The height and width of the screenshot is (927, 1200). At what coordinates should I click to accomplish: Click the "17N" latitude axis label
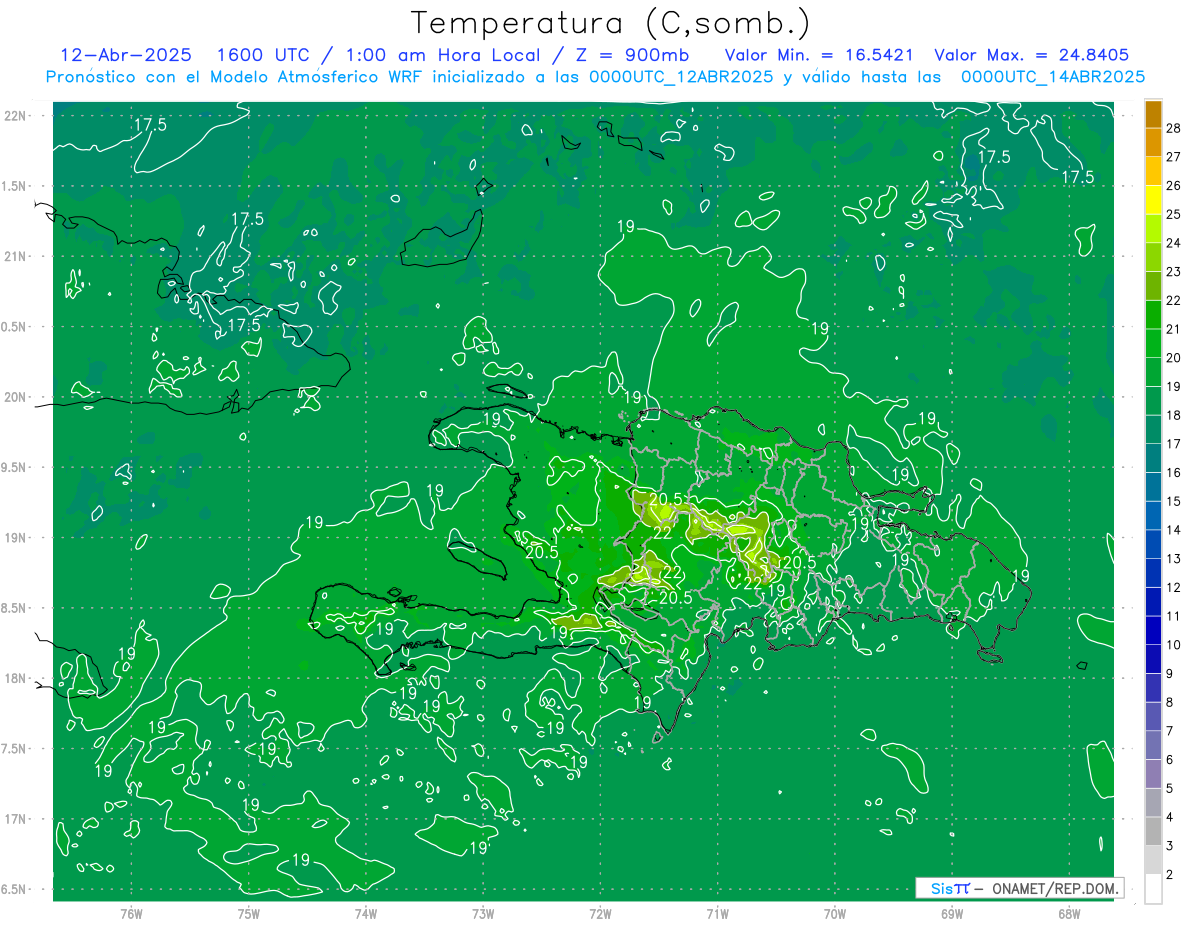coord(15,819)
